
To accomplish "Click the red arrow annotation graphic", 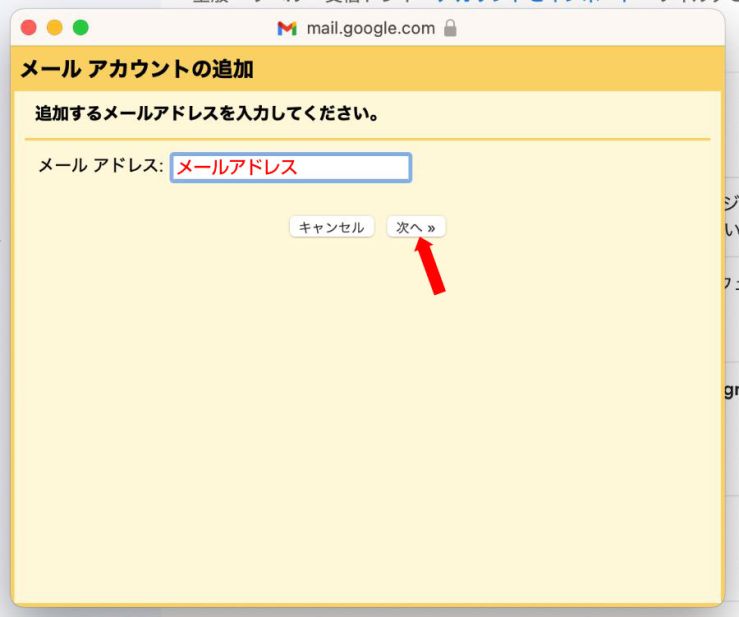I will pos(429,267).
